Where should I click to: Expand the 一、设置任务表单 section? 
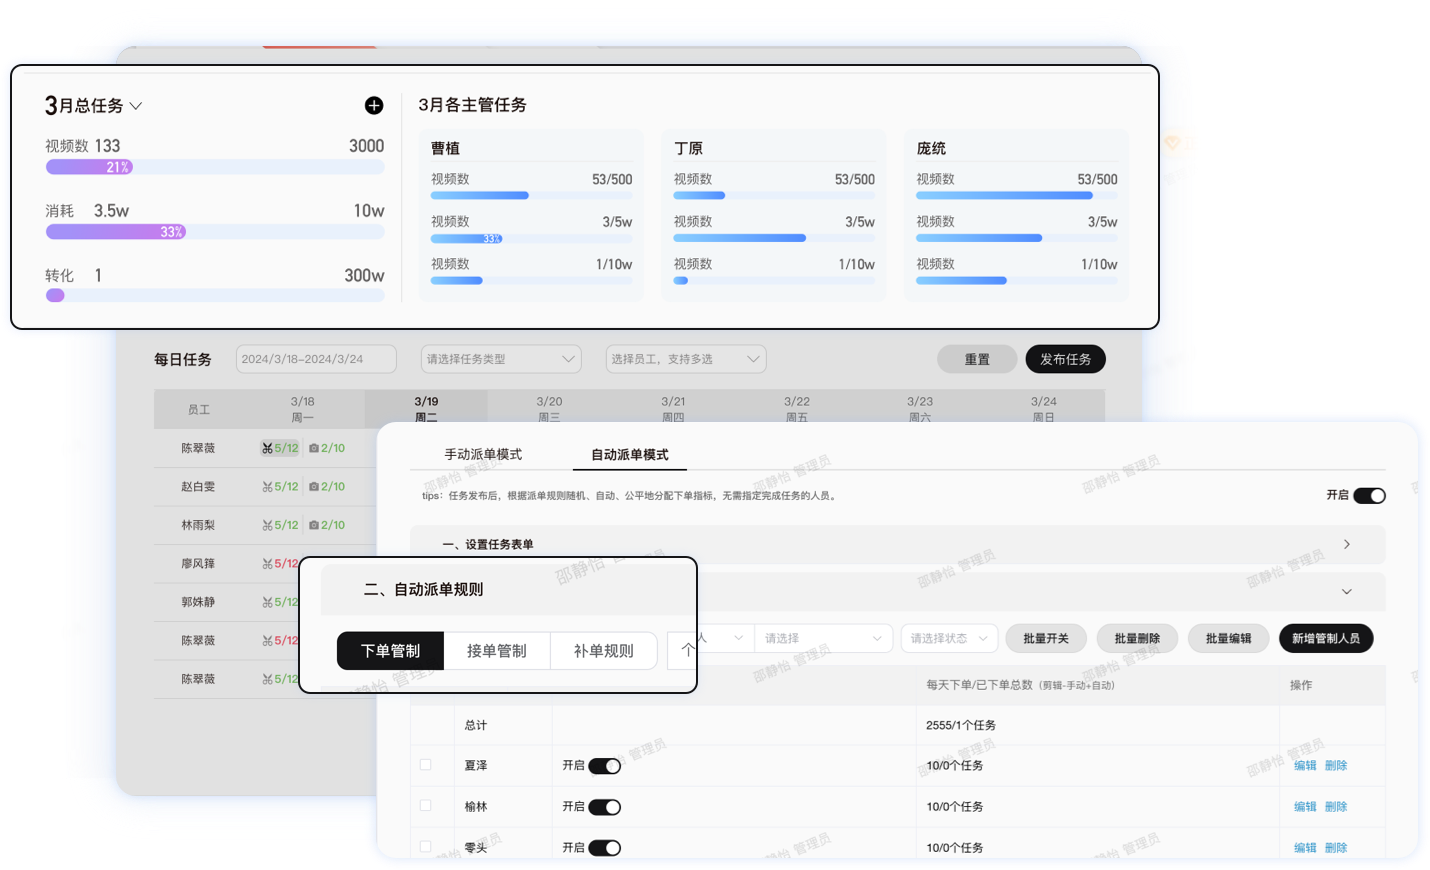[x=1346, y=544]
